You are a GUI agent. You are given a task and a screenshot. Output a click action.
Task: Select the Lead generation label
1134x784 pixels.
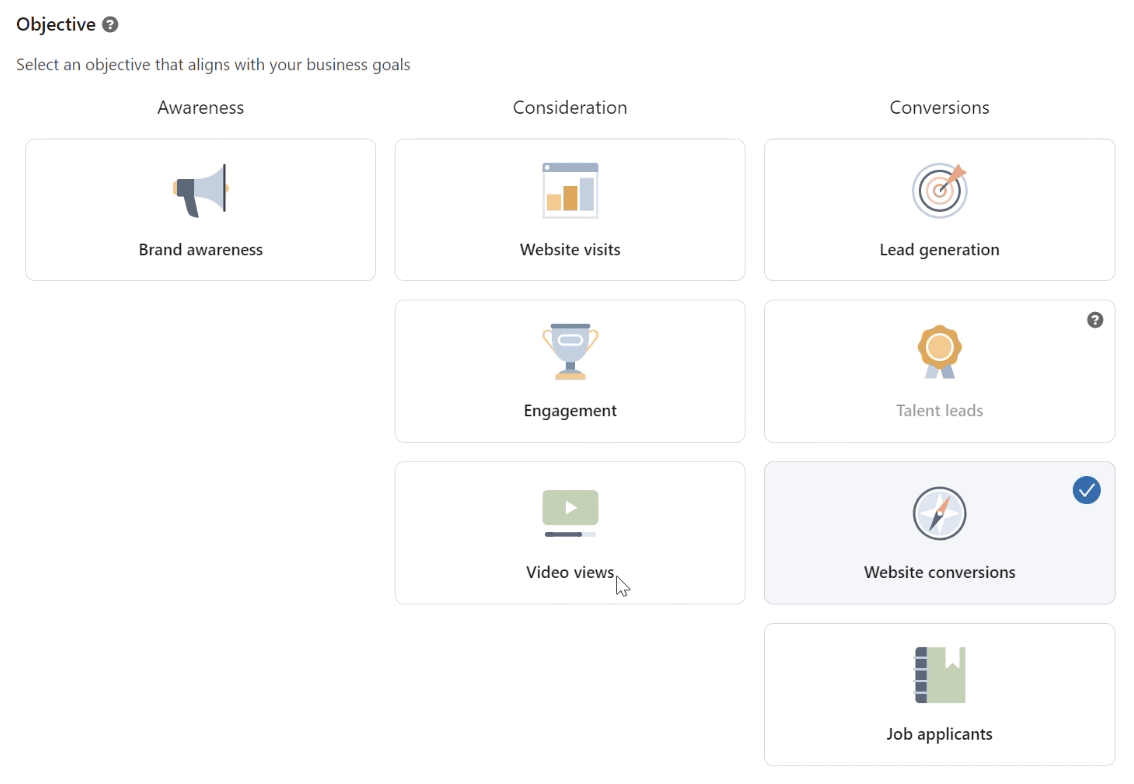939,250
